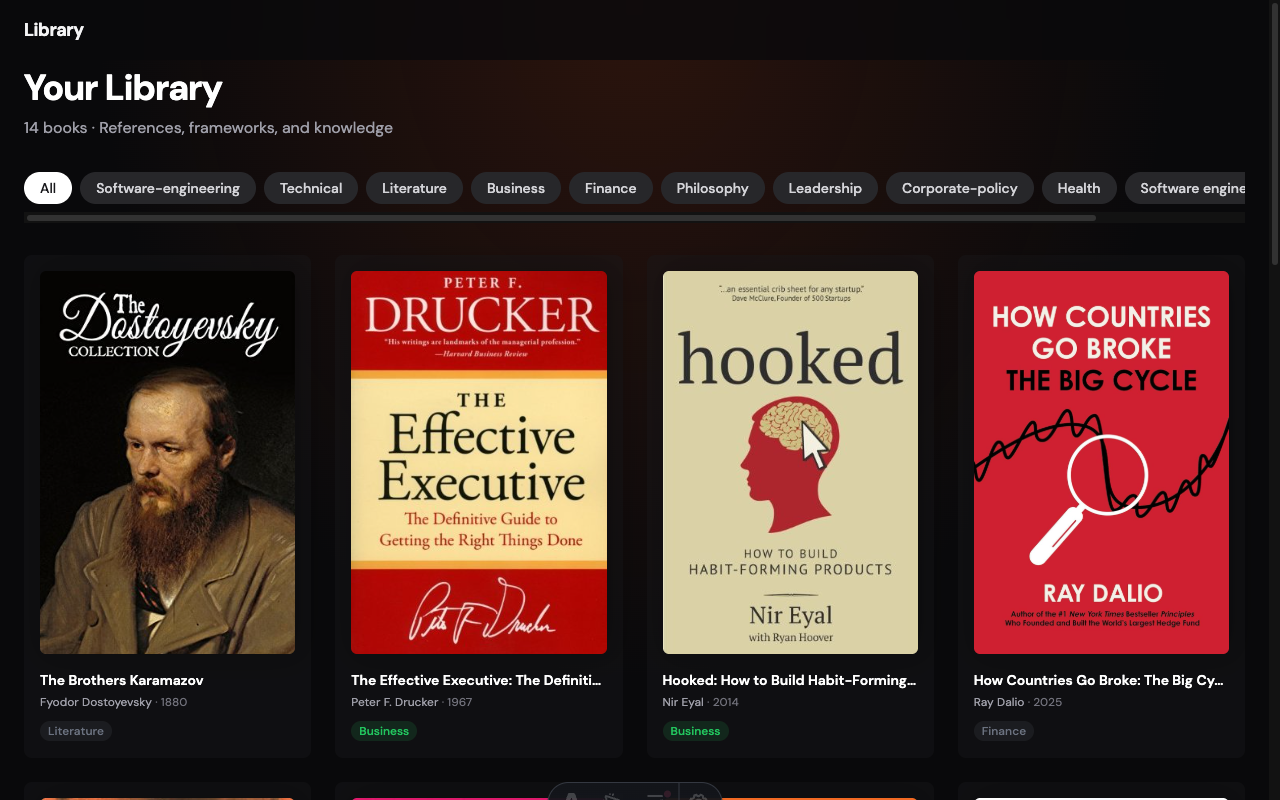Toggle the Technical genre filter
The width and height of the screenshot is (1280, 800).
[x=310, y=188]
